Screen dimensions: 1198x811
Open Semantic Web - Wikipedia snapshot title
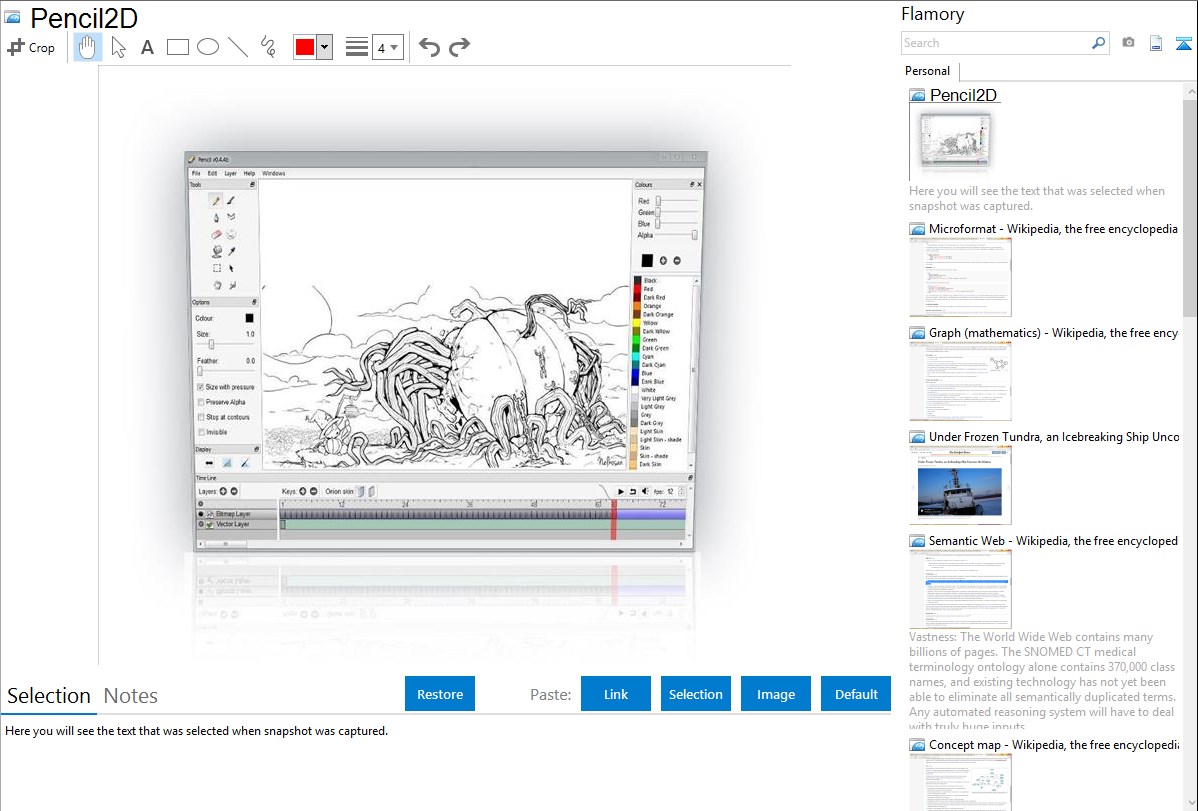(1053, 540)
